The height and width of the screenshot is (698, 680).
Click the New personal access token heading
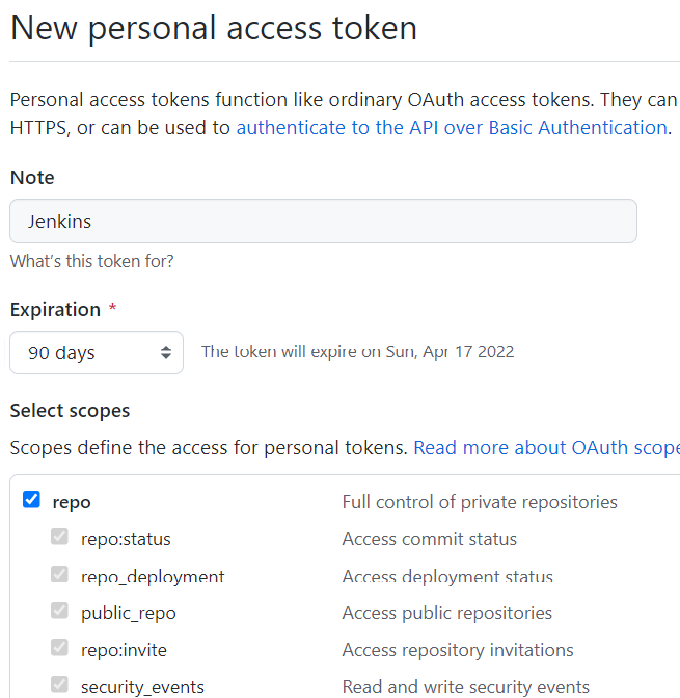coord(213,28)
